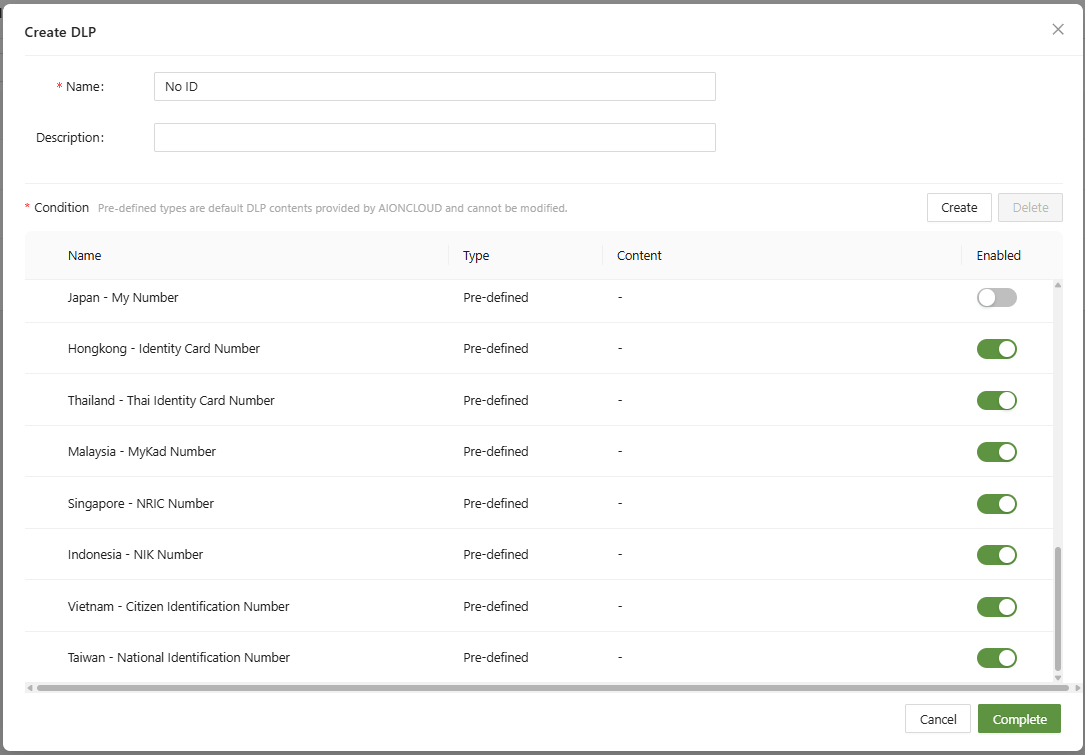Viewport: 1085px width, 755px height.
Task: Disable the Malaysia MyKad Number toggle
Action: [x=996, y=452]
